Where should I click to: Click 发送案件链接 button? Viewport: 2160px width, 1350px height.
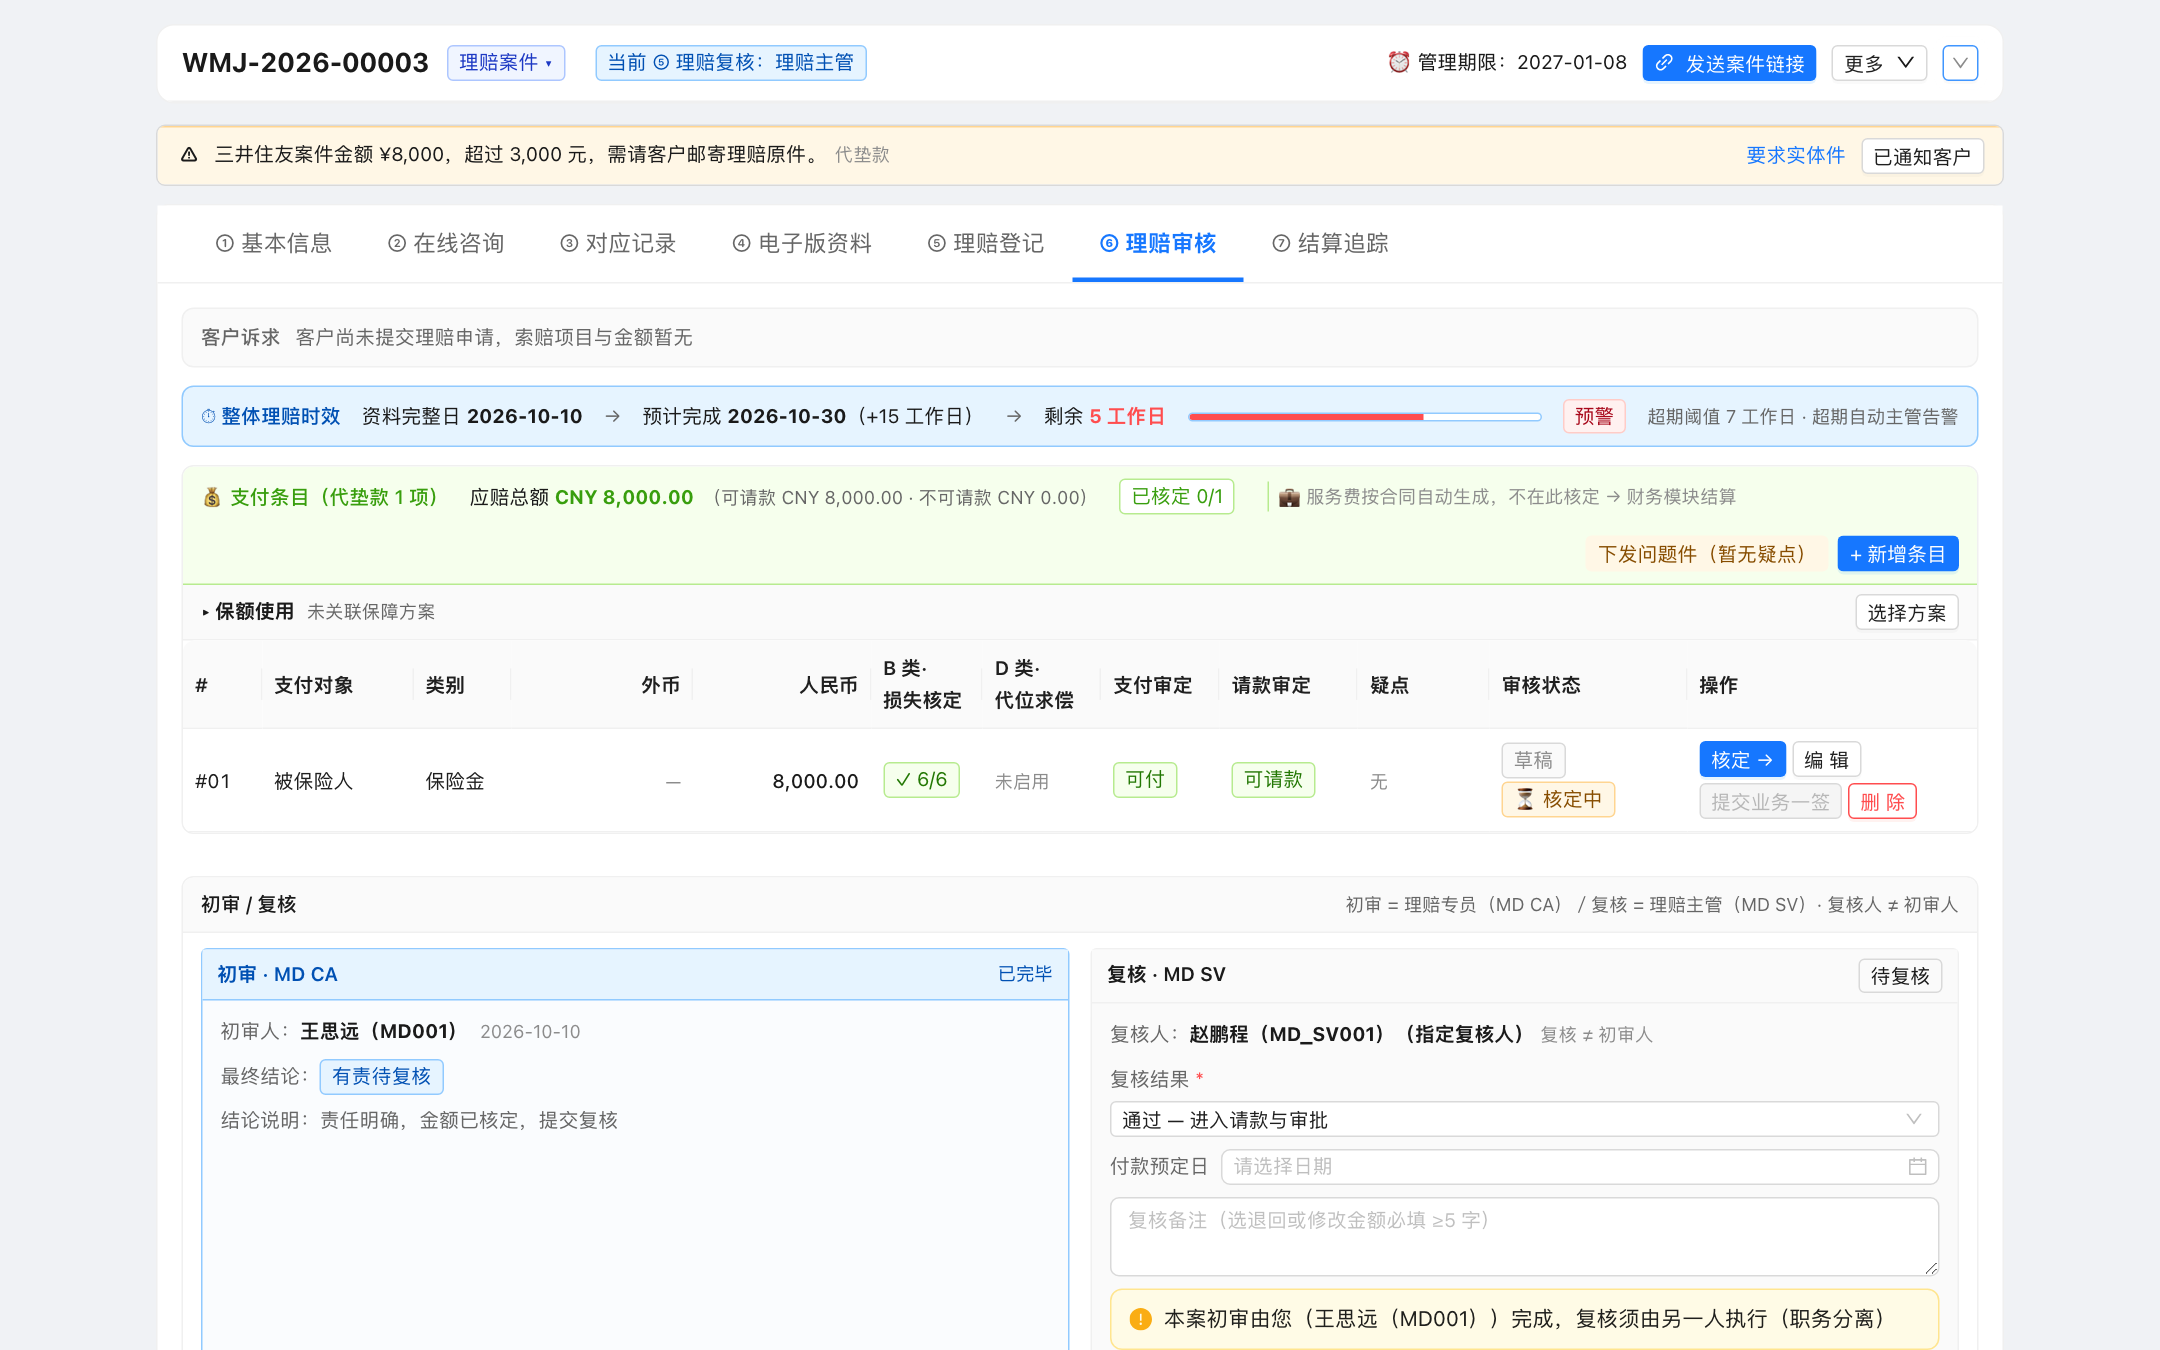tap(1729, 63)
